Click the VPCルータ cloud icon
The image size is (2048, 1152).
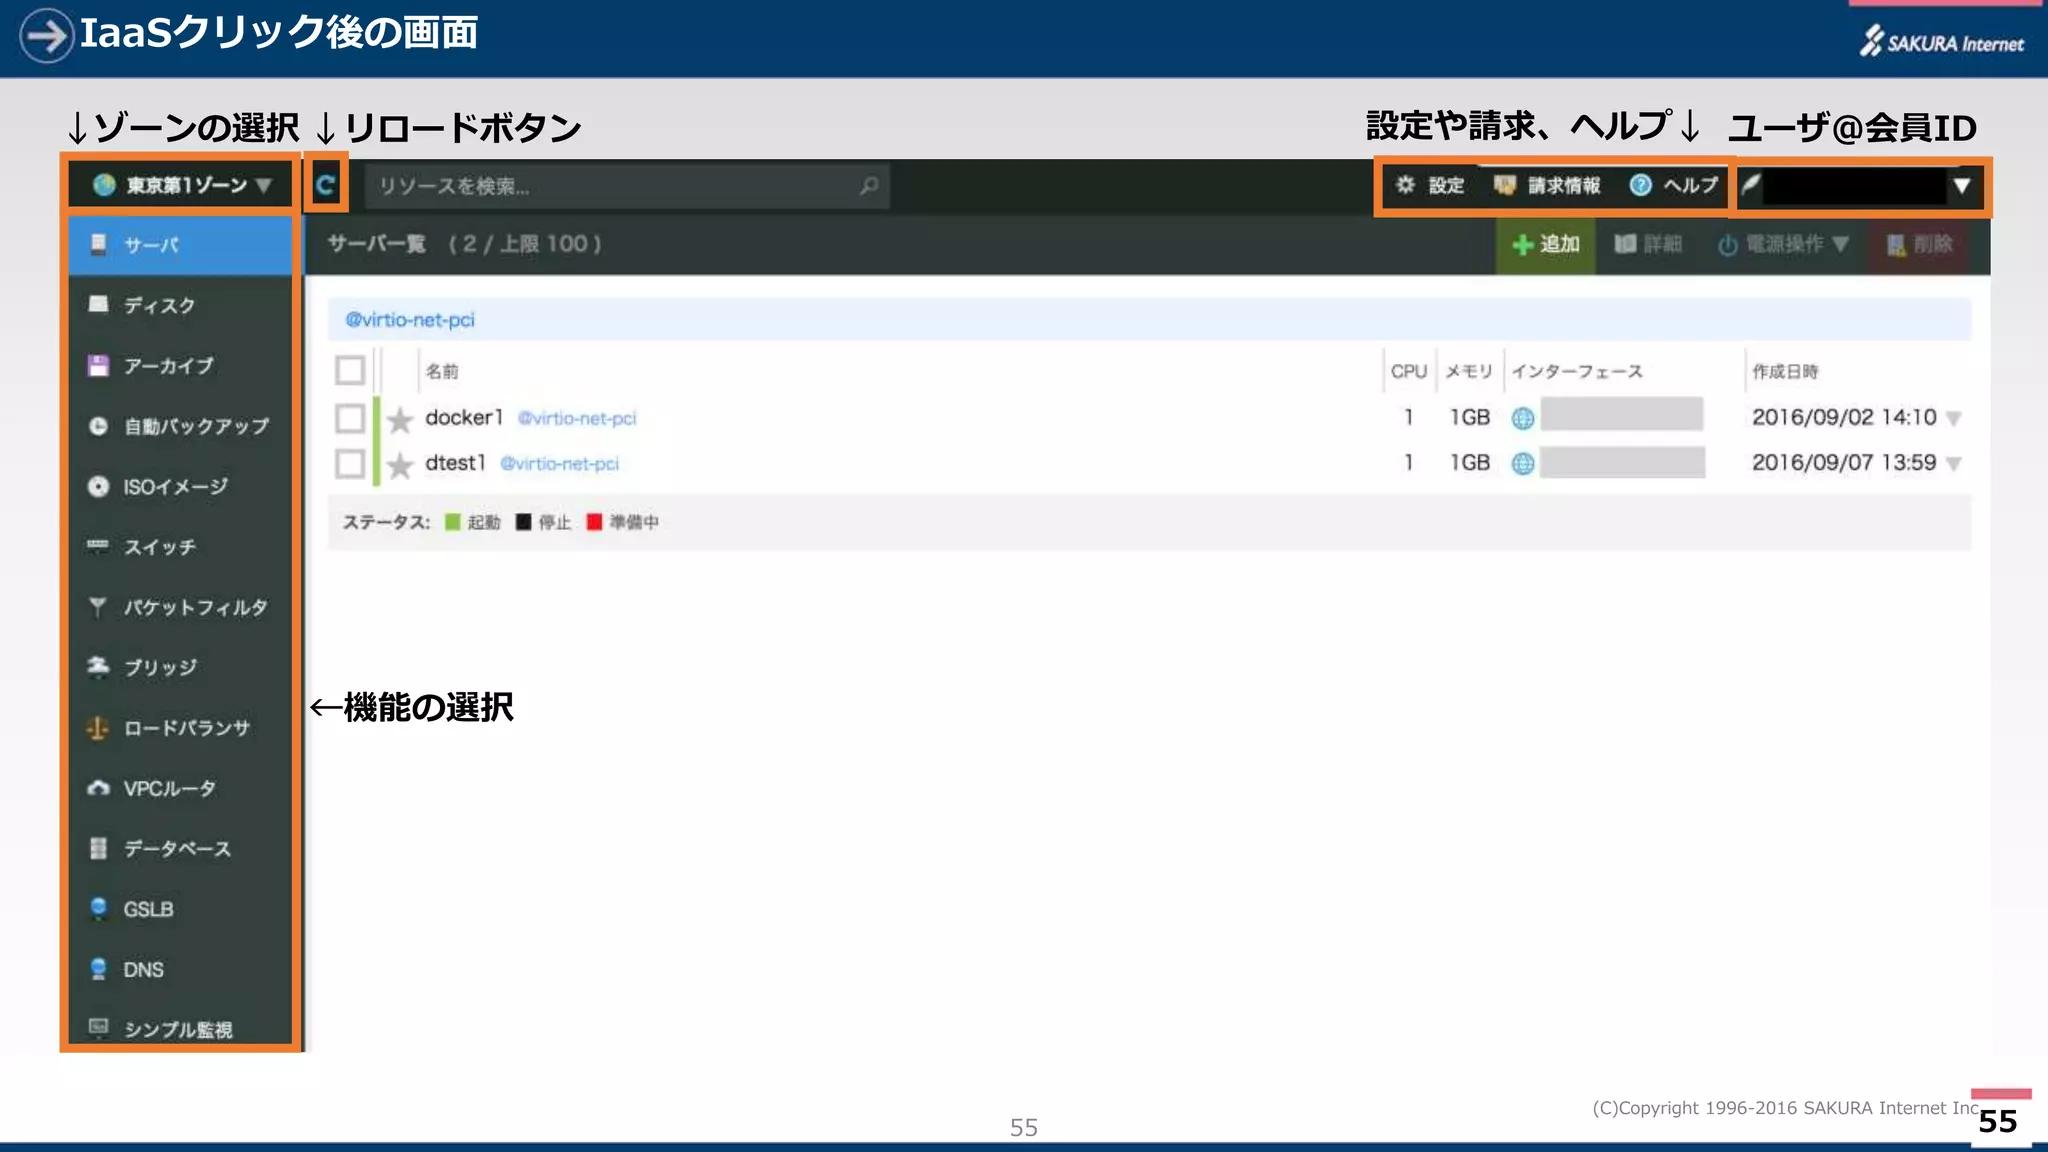pyautogui.click(x=97, y=788)
